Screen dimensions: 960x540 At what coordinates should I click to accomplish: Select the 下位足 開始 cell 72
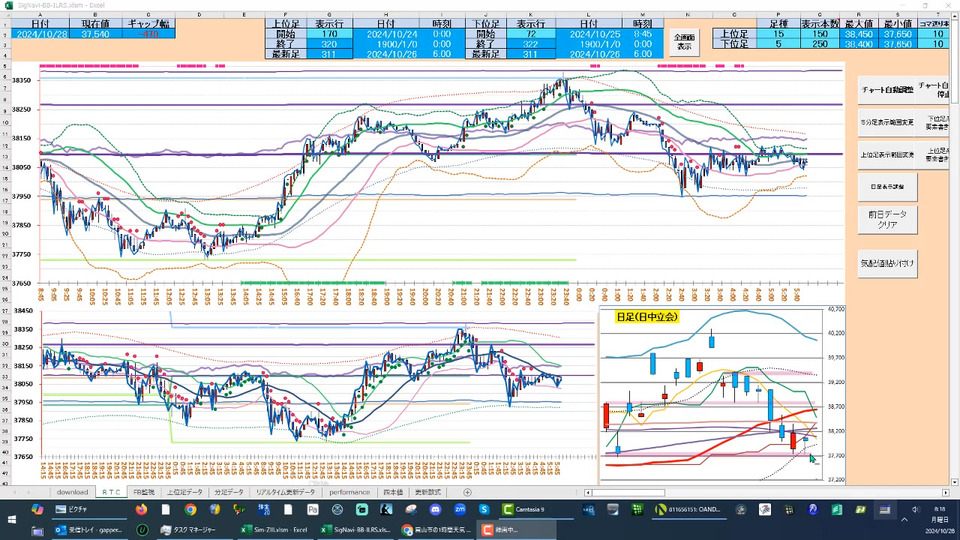coord(530,34)
